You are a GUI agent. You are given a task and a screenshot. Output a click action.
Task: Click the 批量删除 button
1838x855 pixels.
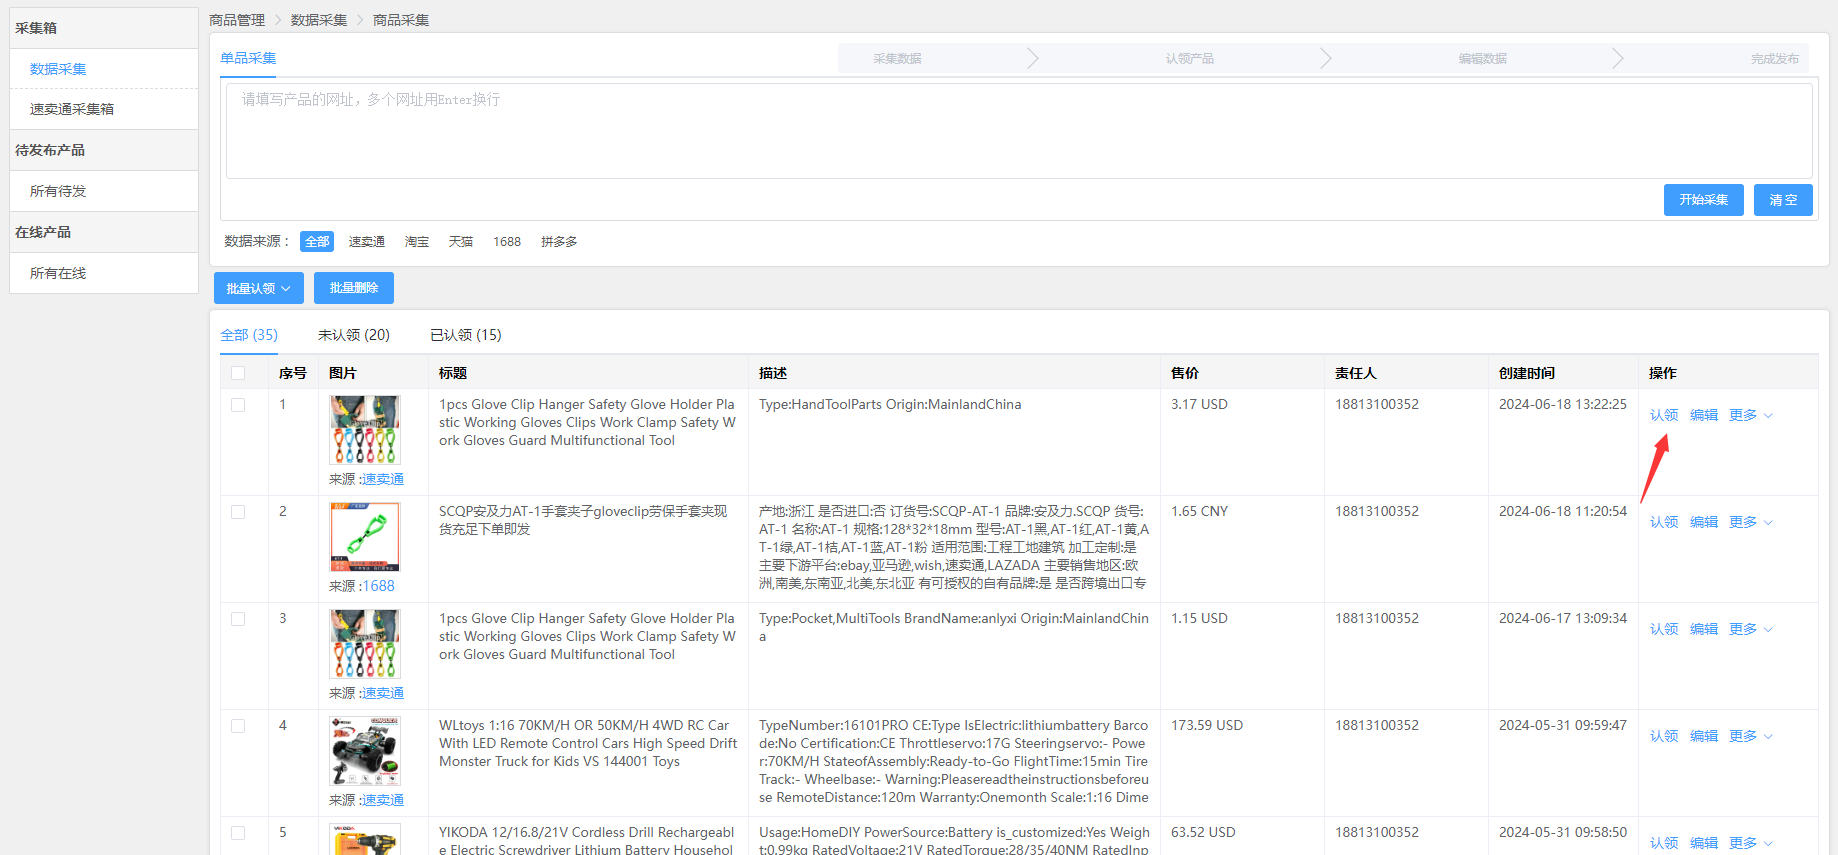click(x=354, y=288)
